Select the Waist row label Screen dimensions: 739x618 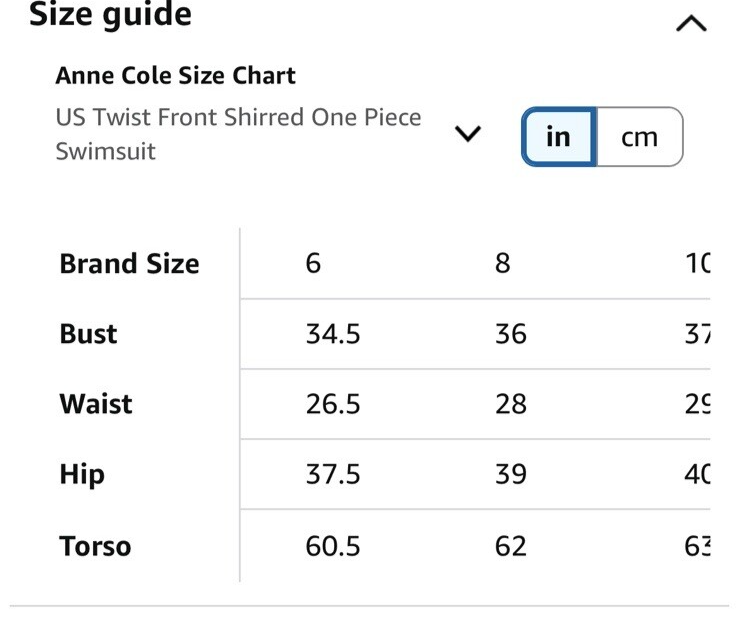(96, 404)
